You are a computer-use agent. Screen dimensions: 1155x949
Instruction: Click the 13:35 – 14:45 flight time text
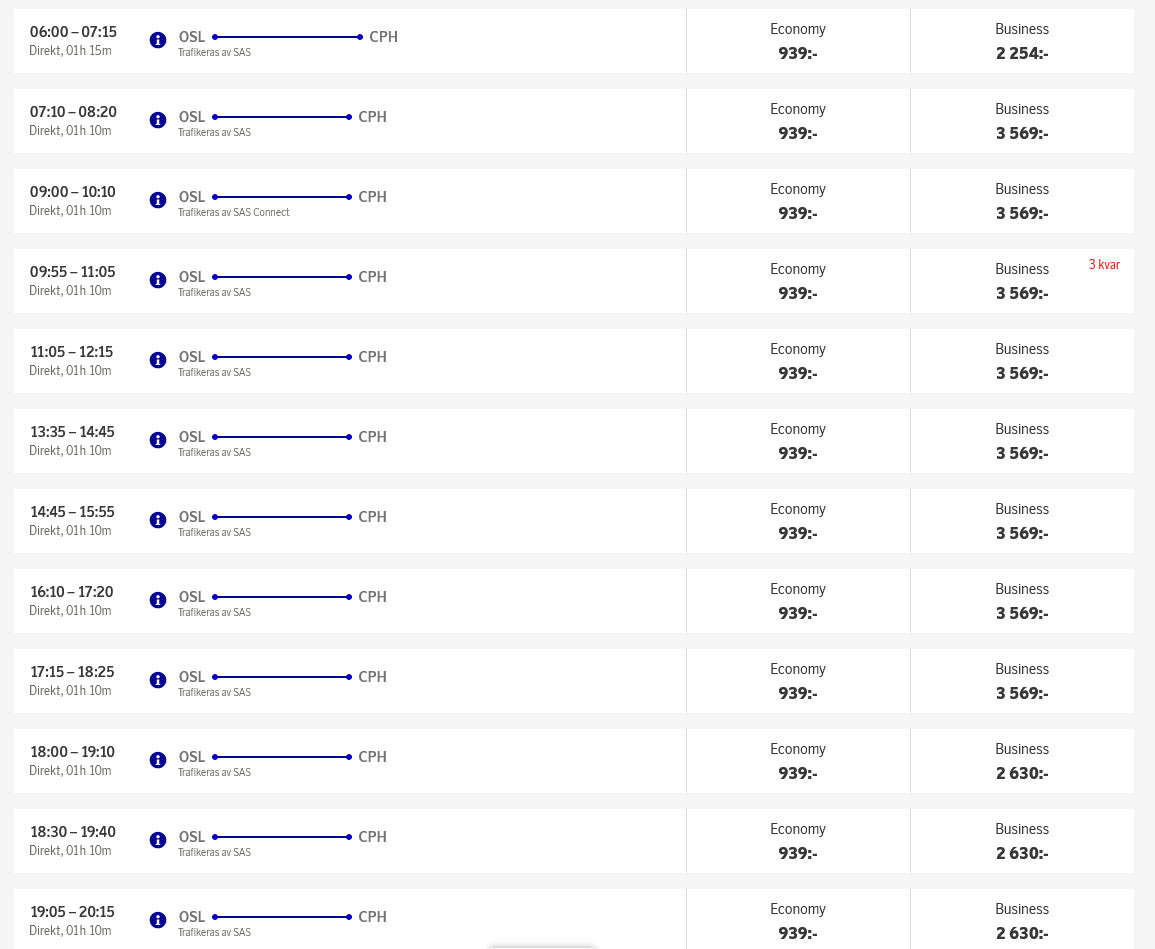[x=72, y=432]
